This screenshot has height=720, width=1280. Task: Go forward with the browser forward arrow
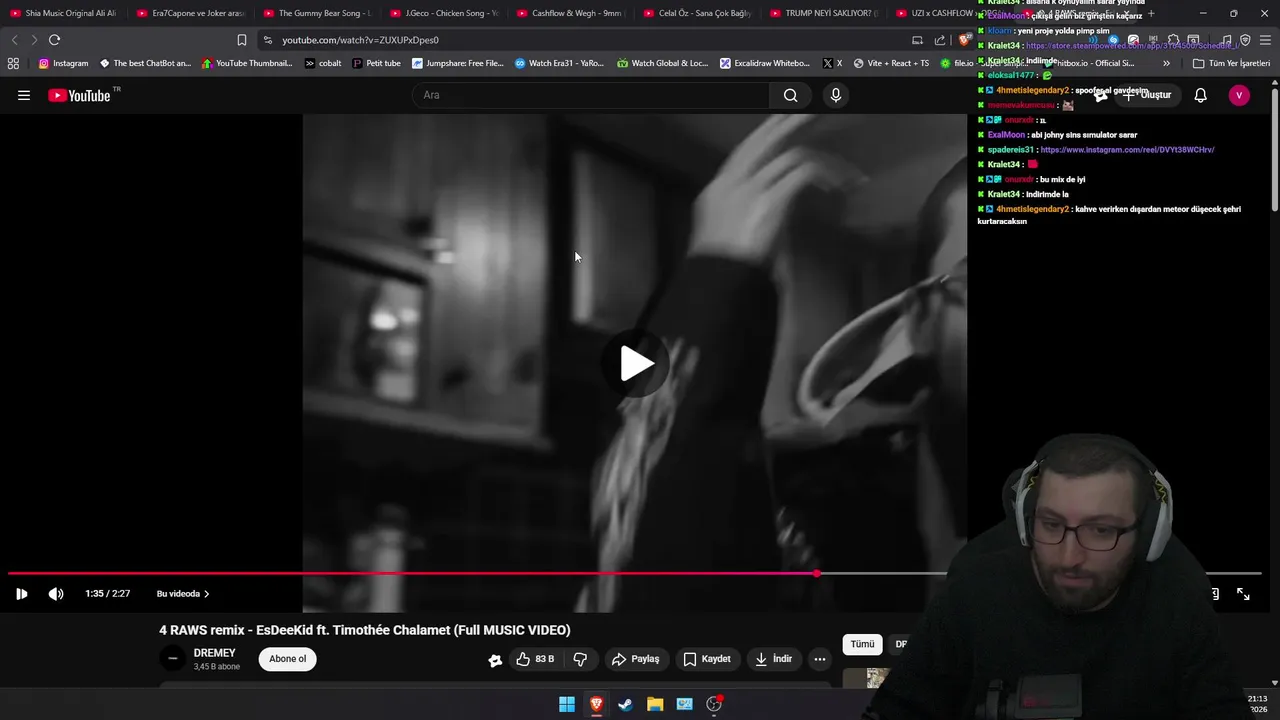click(33, 40)
